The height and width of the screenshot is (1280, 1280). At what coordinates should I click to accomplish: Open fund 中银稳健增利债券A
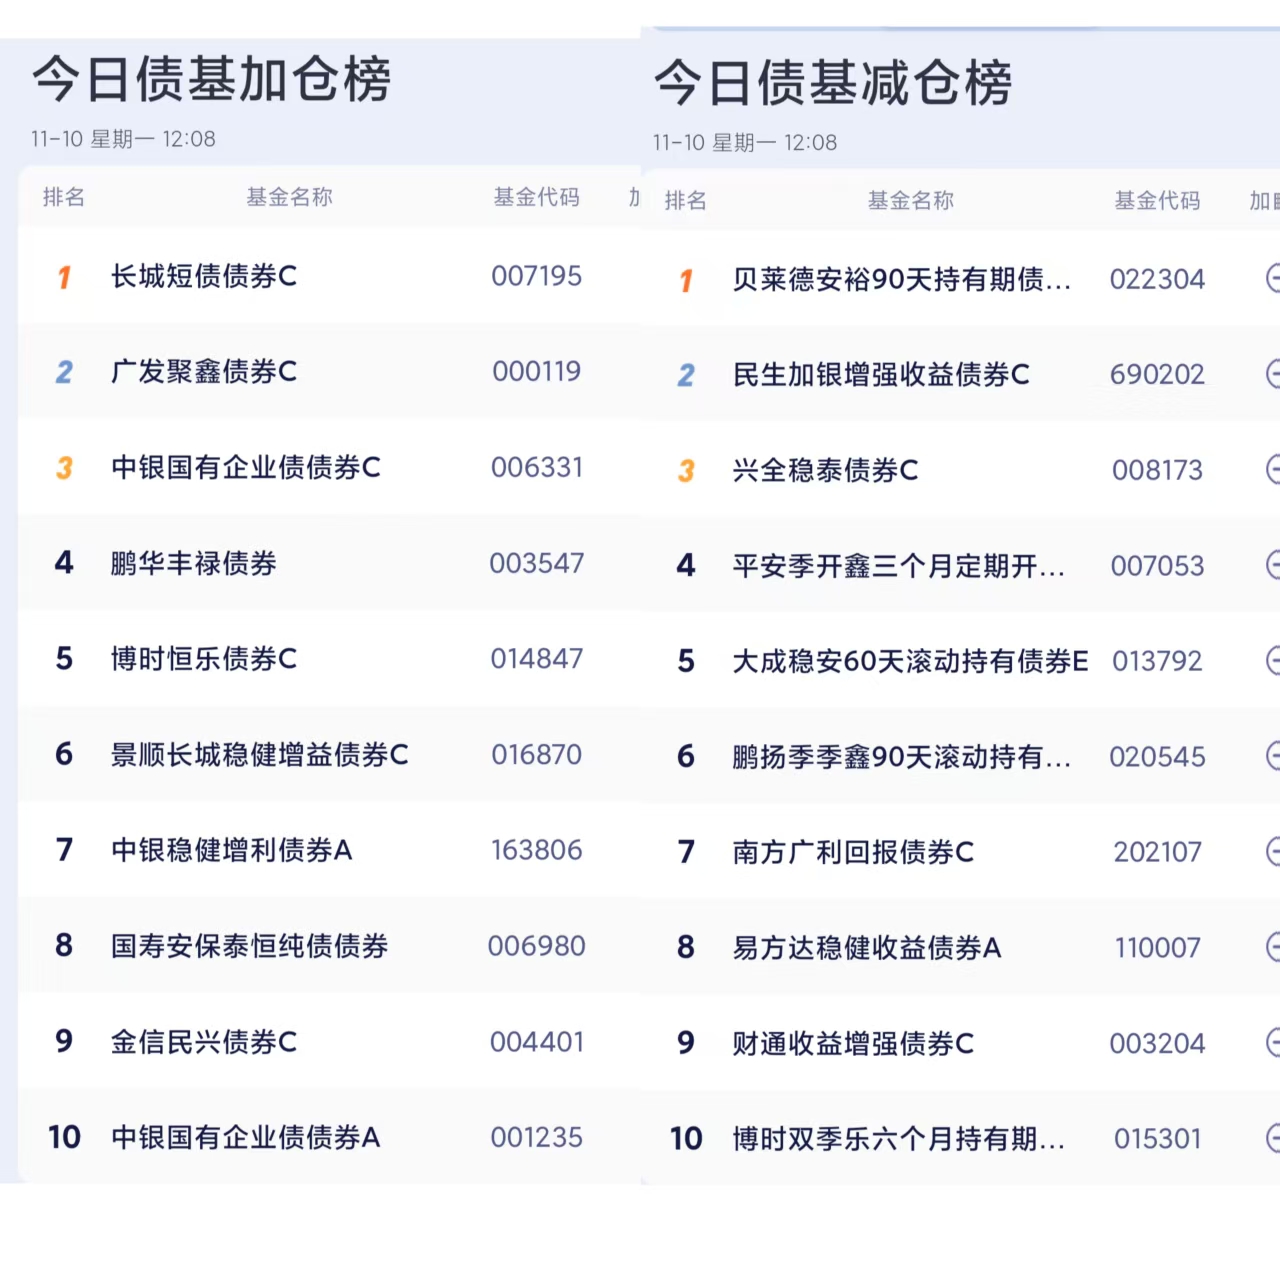pos(232,850)
